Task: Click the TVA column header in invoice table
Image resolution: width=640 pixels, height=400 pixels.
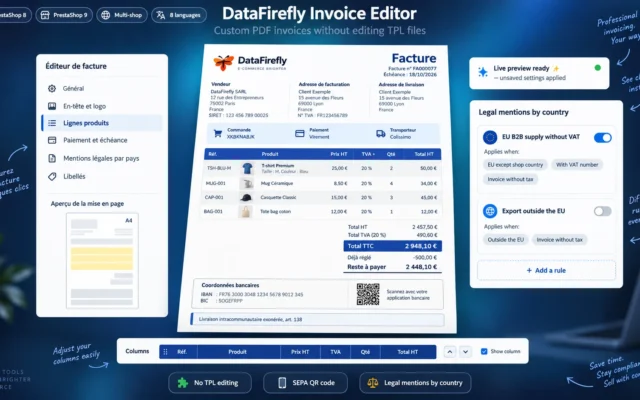Action: pyautogui.click(x=367, y=154)
